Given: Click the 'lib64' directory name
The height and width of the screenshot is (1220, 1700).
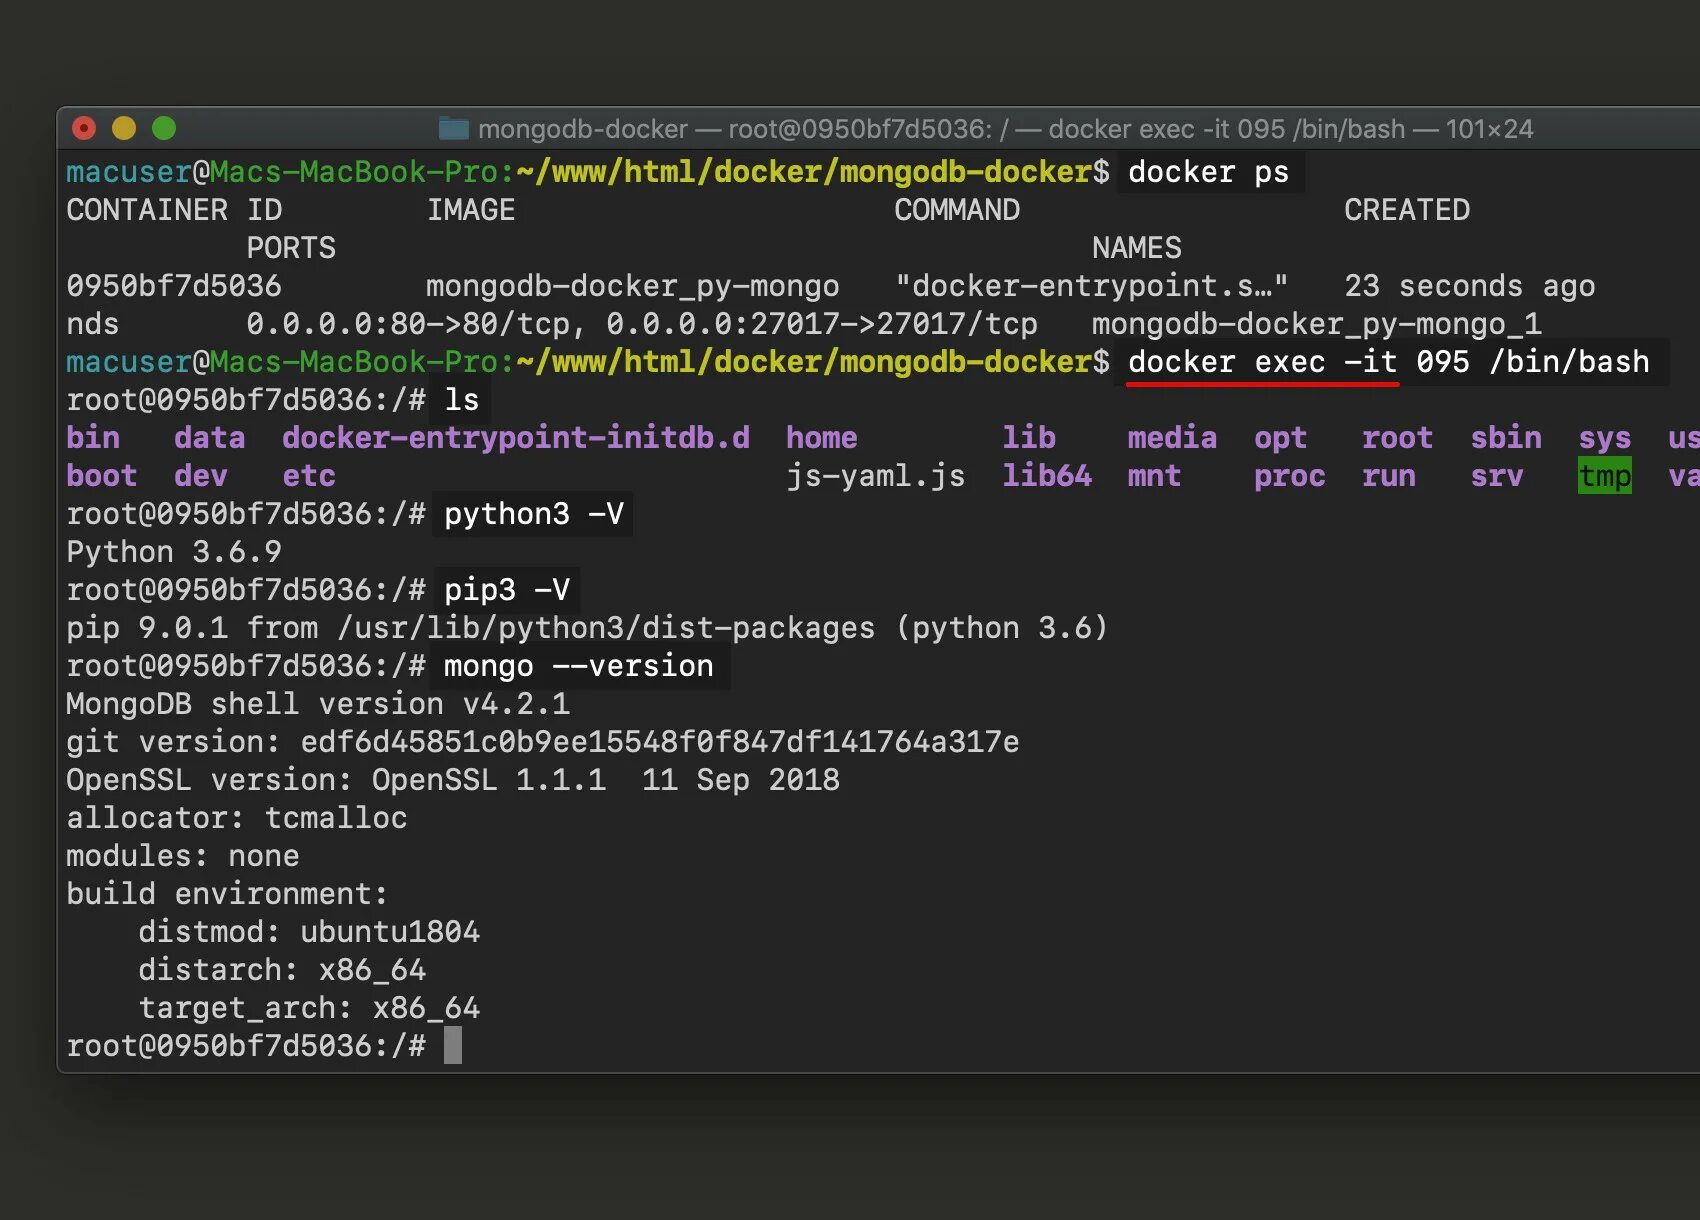Looking at the screenshot, I should click(1047, 476).
